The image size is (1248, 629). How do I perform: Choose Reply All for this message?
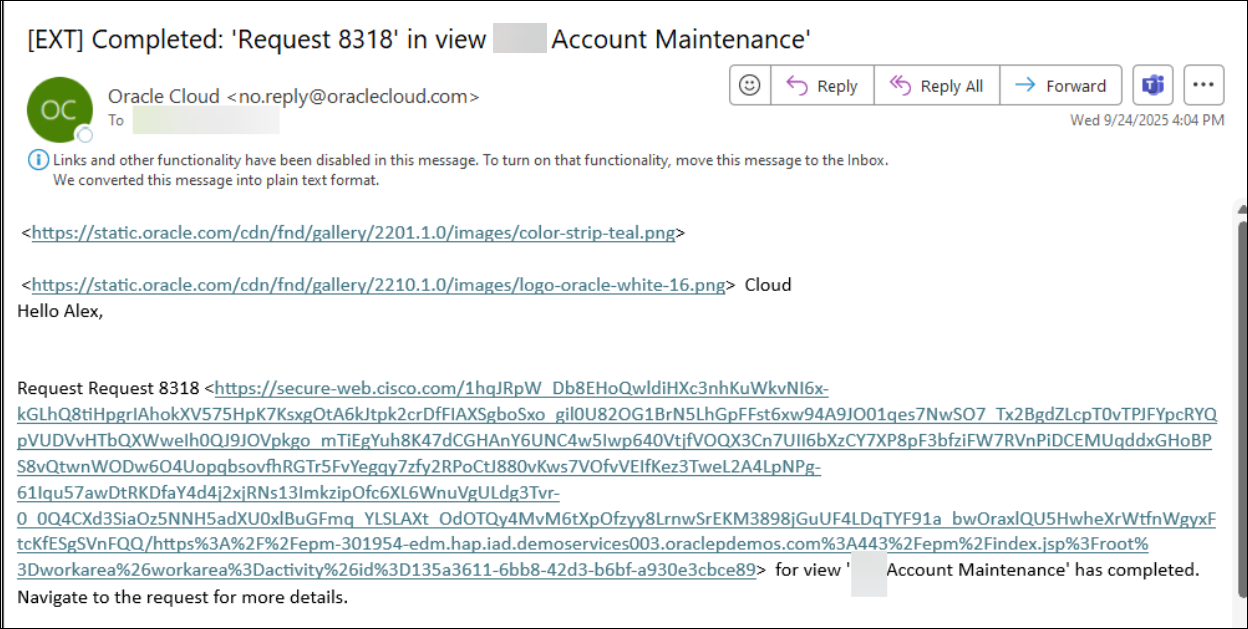pos(936,86)
